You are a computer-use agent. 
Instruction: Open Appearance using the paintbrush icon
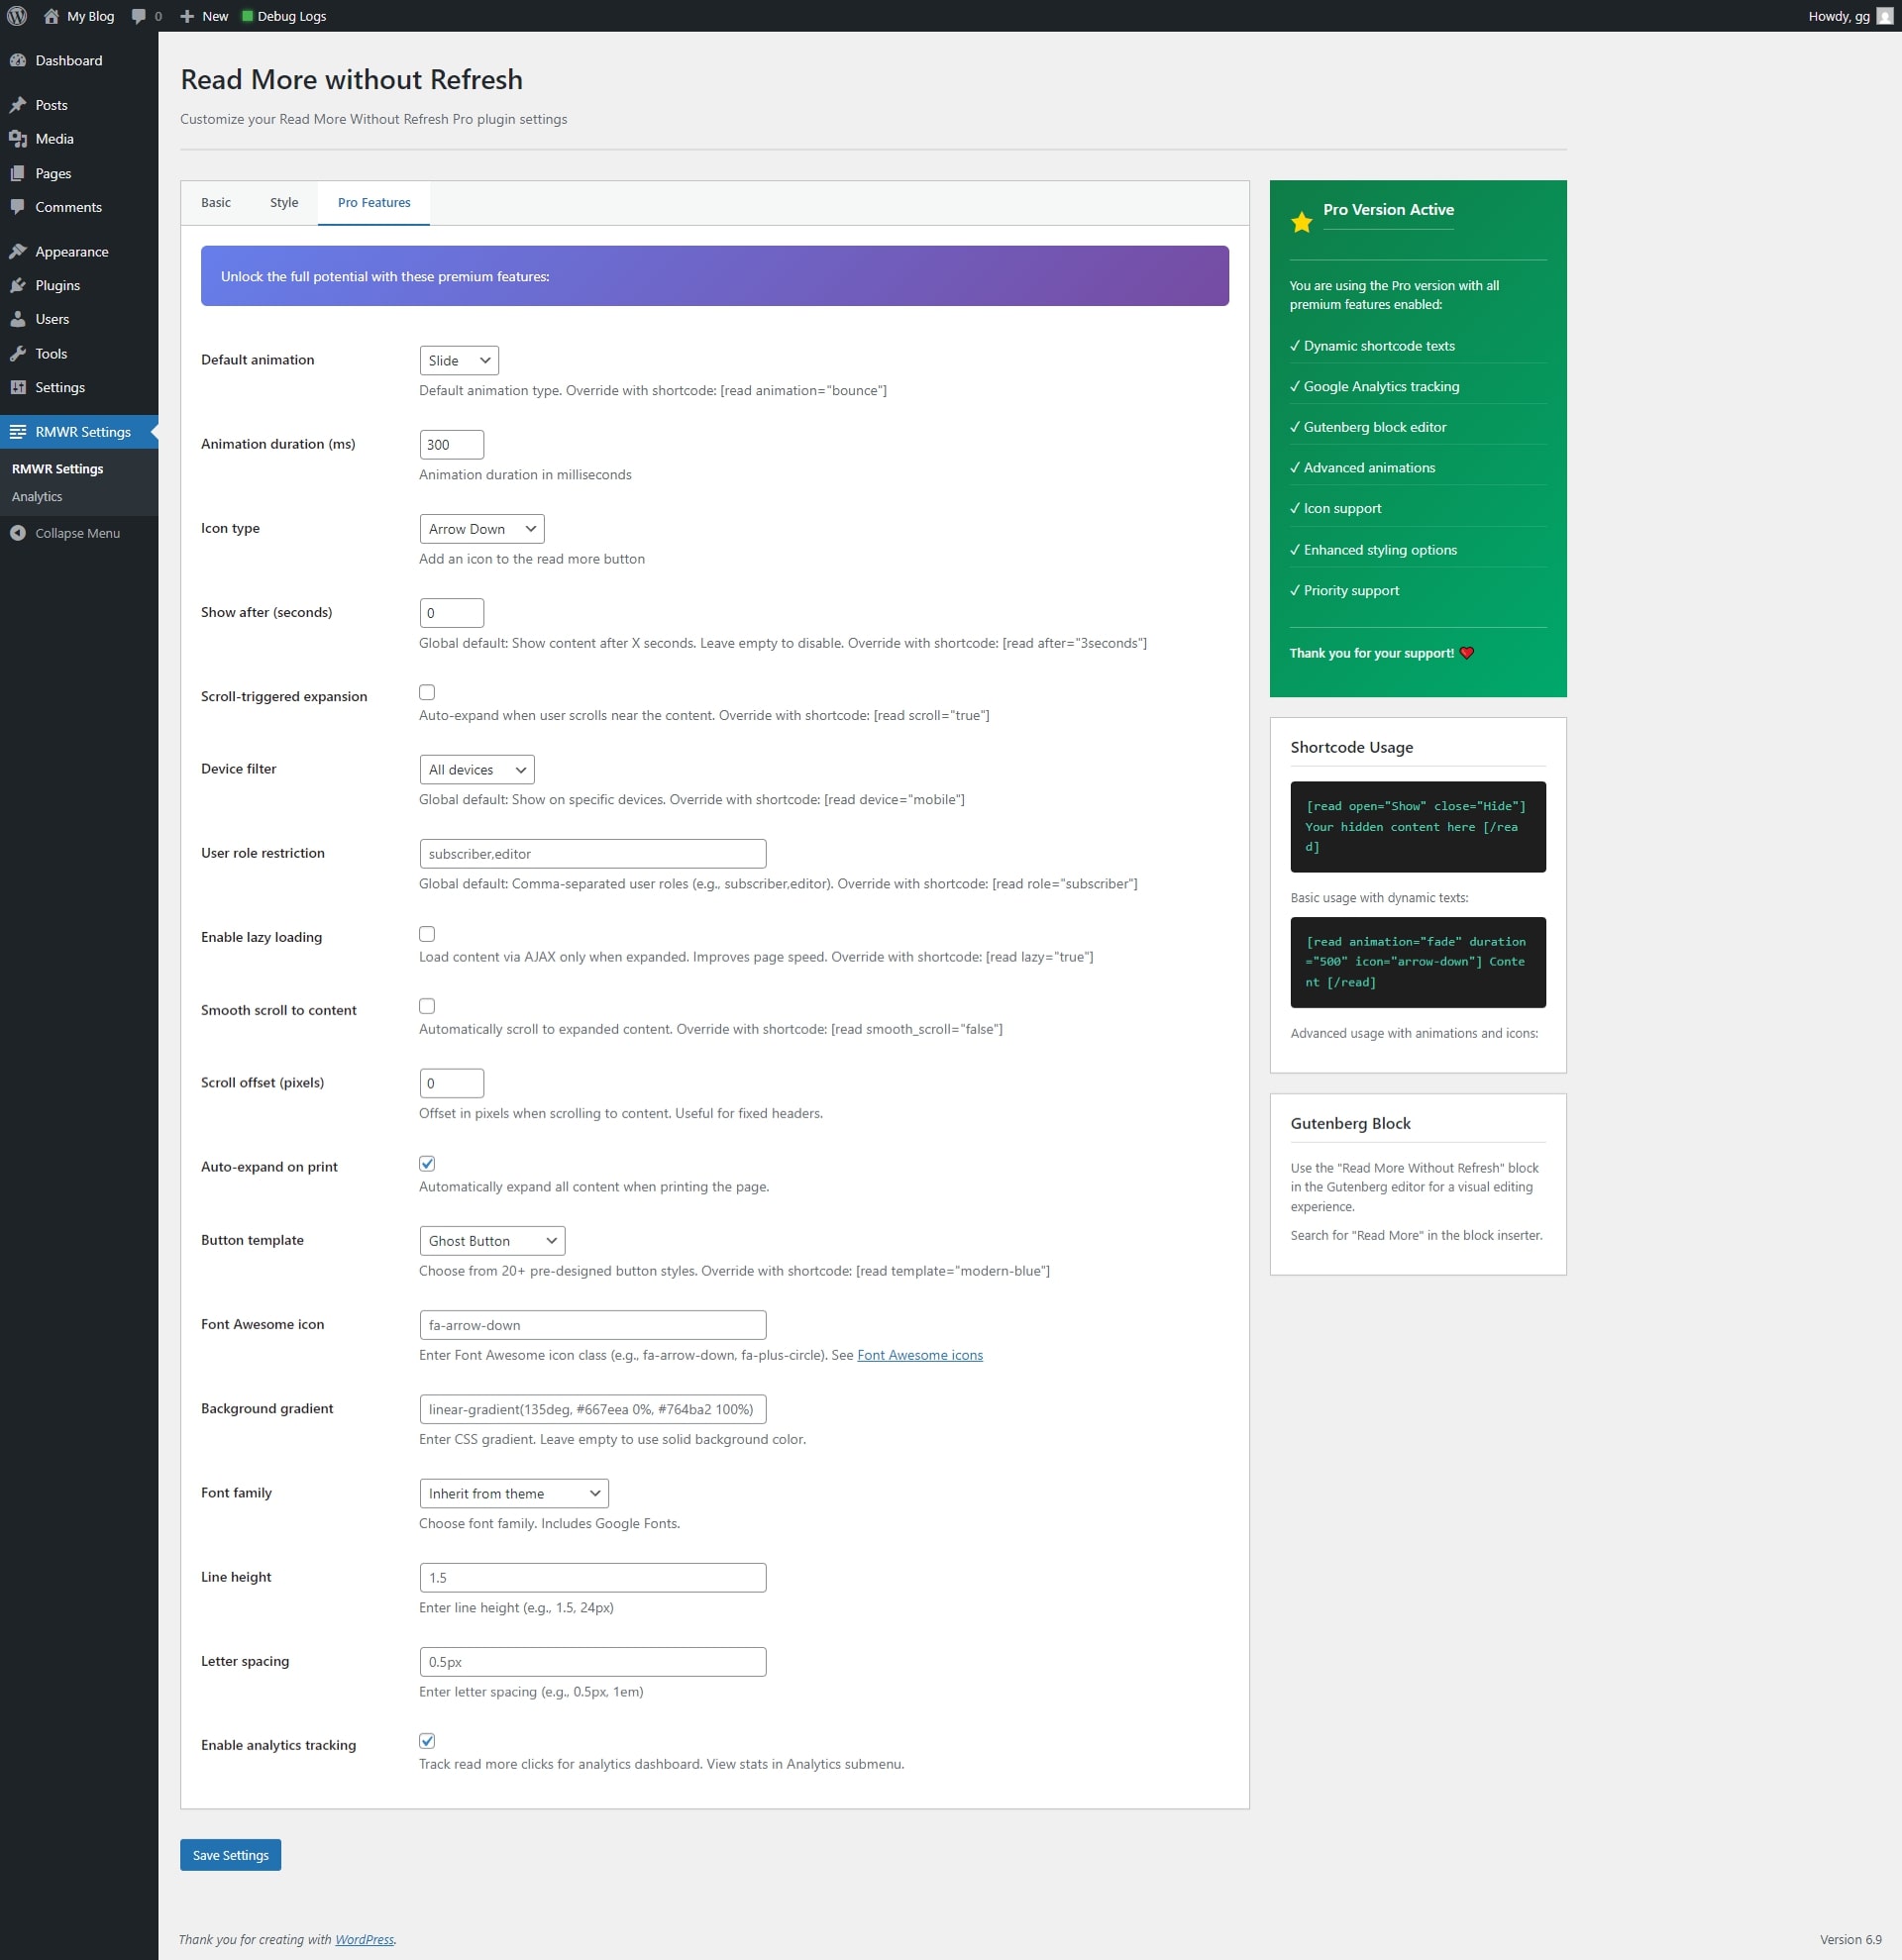coord(19,251)
